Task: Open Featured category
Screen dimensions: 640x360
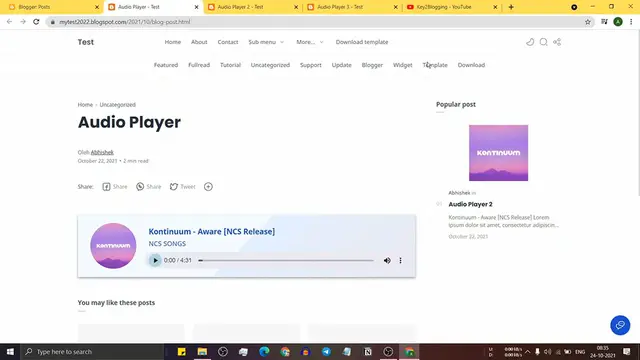Action: pos(166,65)
